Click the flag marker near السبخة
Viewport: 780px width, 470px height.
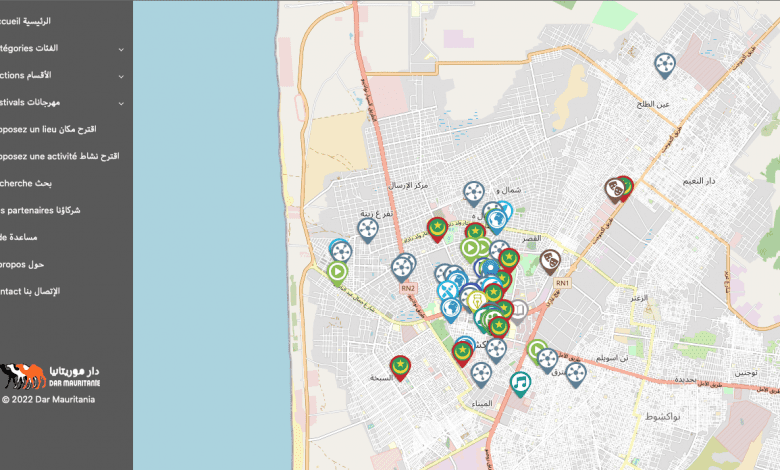(401, 367)
